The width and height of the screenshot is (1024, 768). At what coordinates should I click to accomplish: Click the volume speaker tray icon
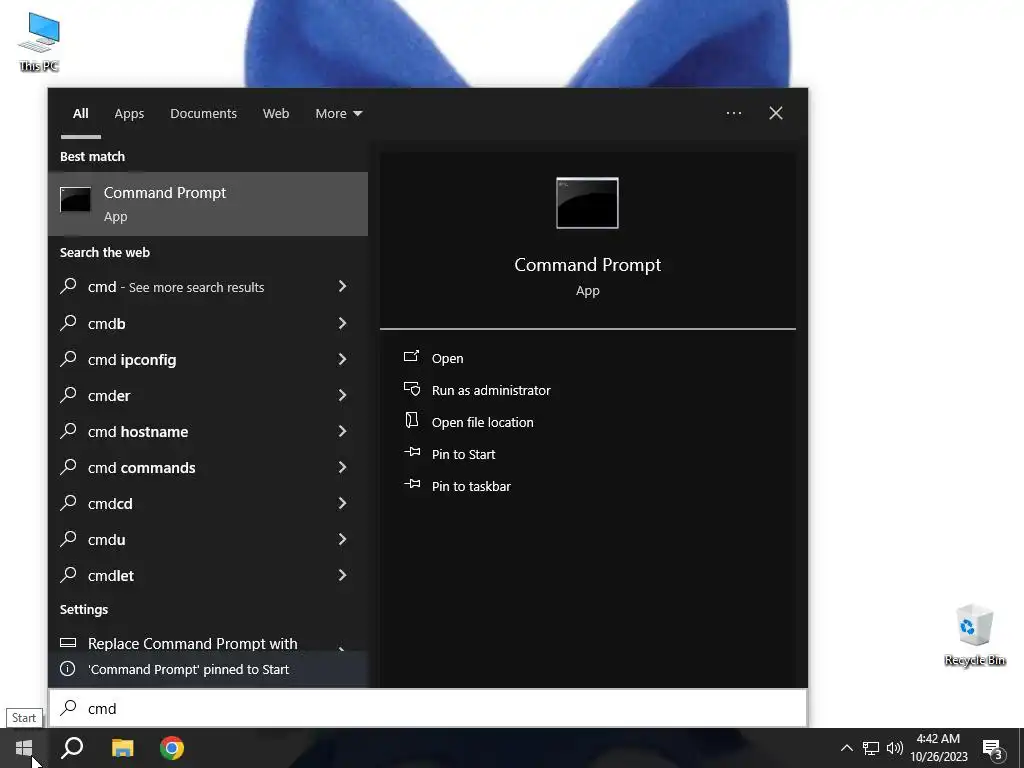point(895,748)
